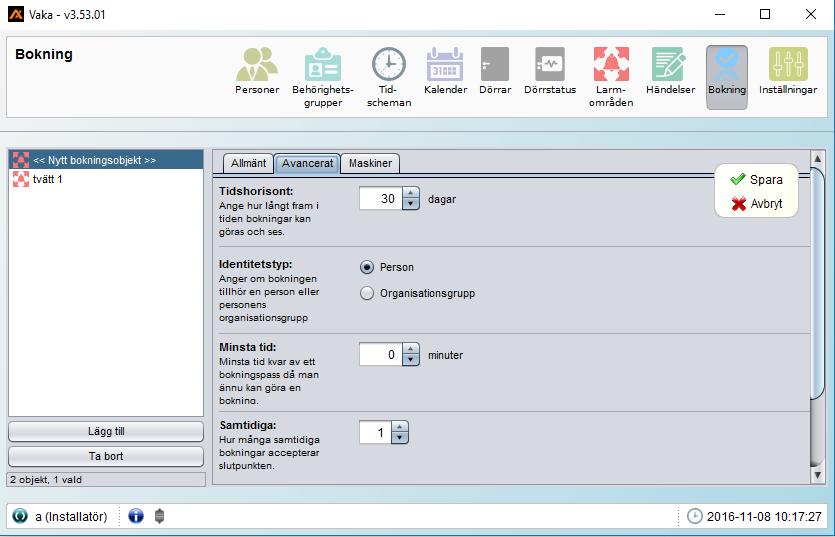Increase Minsta tid minutes up arrow

tap(411, 349)
